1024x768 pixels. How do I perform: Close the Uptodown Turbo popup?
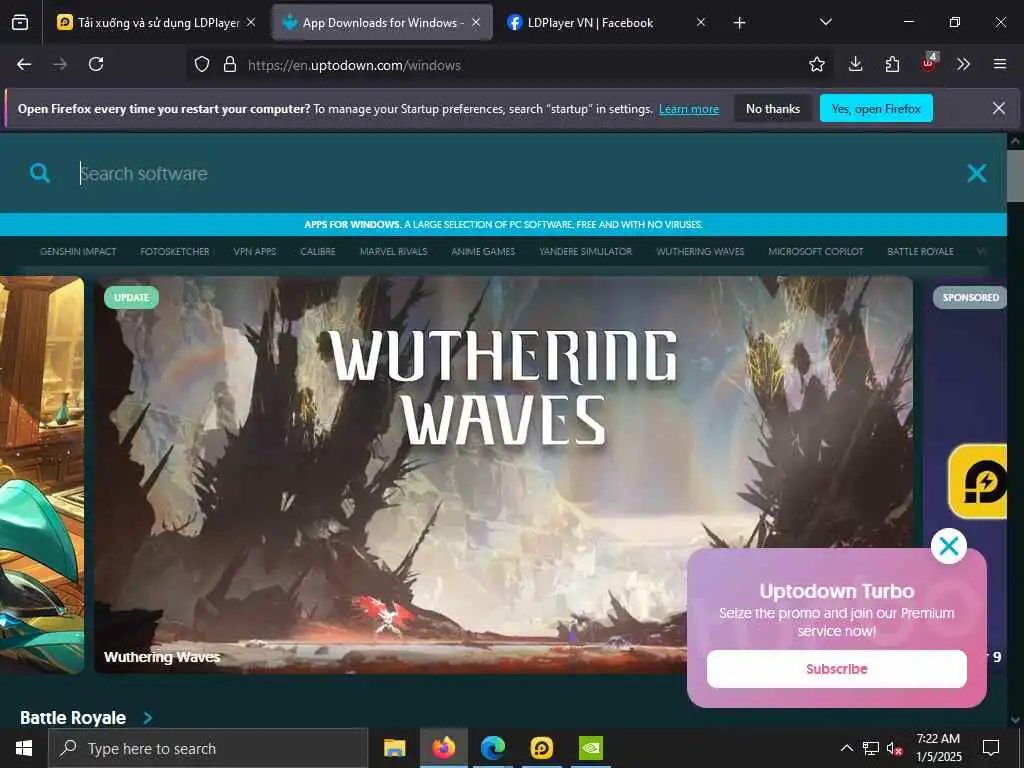point(948,546)
